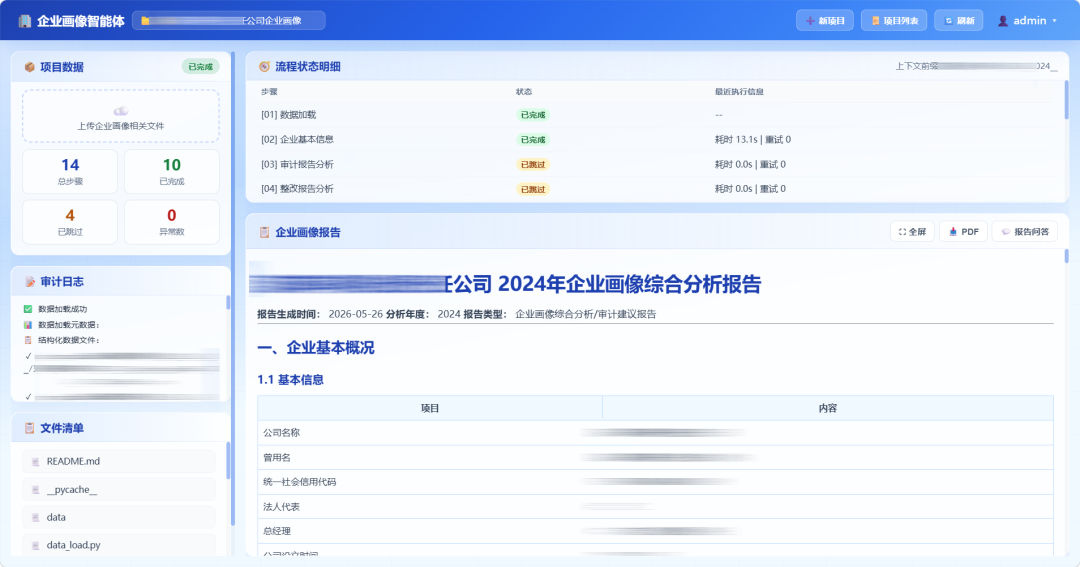Click the 曾用名 row label
The image size is (1080, 567).
[x=277, y=457]
